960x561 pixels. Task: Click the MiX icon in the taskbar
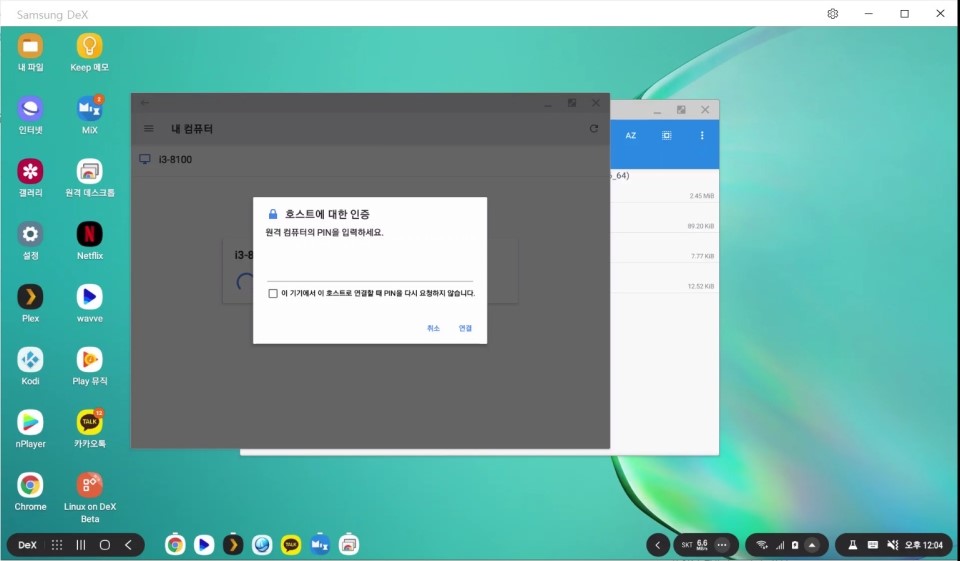(x=320, y=544)
